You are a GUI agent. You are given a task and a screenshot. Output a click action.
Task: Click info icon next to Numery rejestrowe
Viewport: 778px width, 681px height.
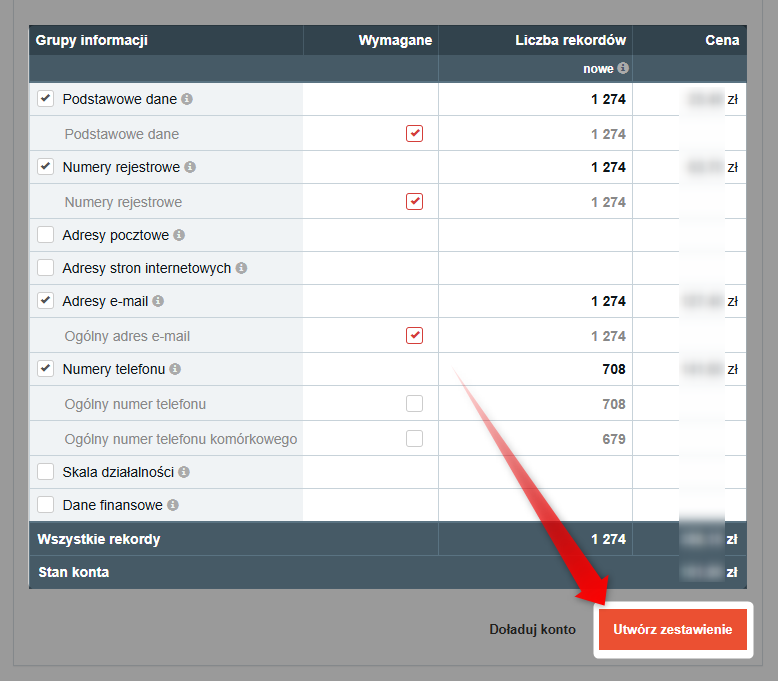(x=190, y=167)
